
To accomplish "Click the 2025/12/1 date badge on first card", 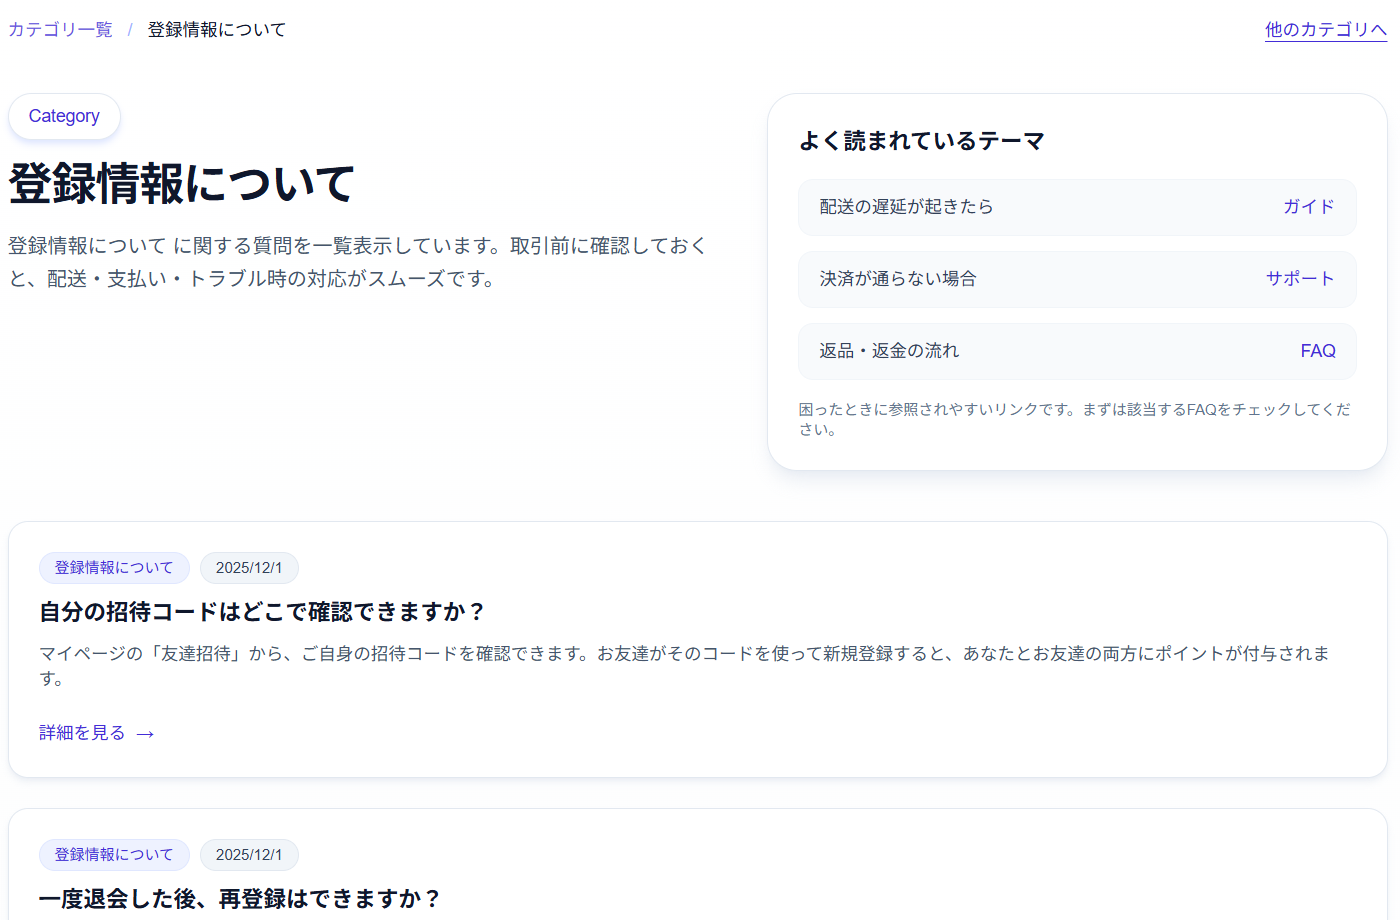I will click(249, 568).
